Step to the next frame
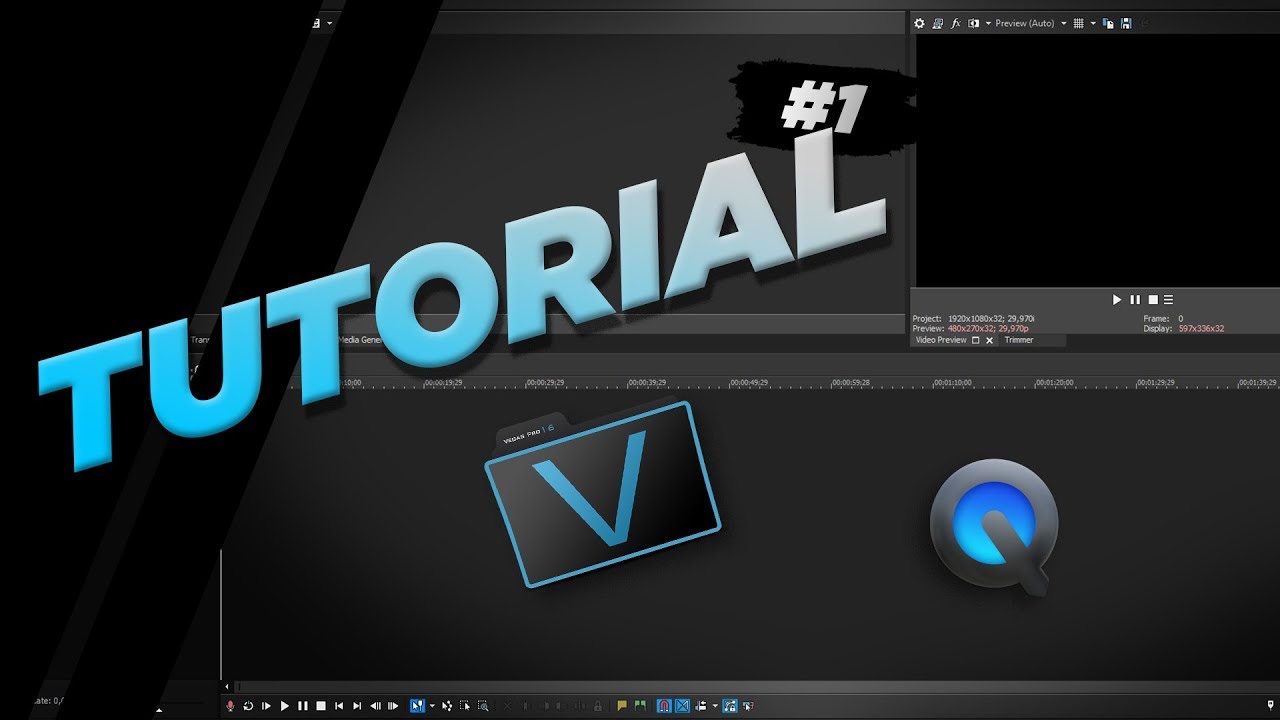 click(x=393, y=706)
